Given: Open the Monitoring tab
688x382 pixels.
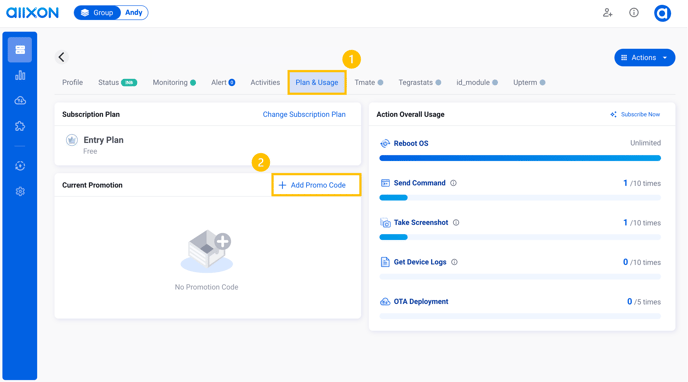Looking at the screenshot, I should click(174, 82).
